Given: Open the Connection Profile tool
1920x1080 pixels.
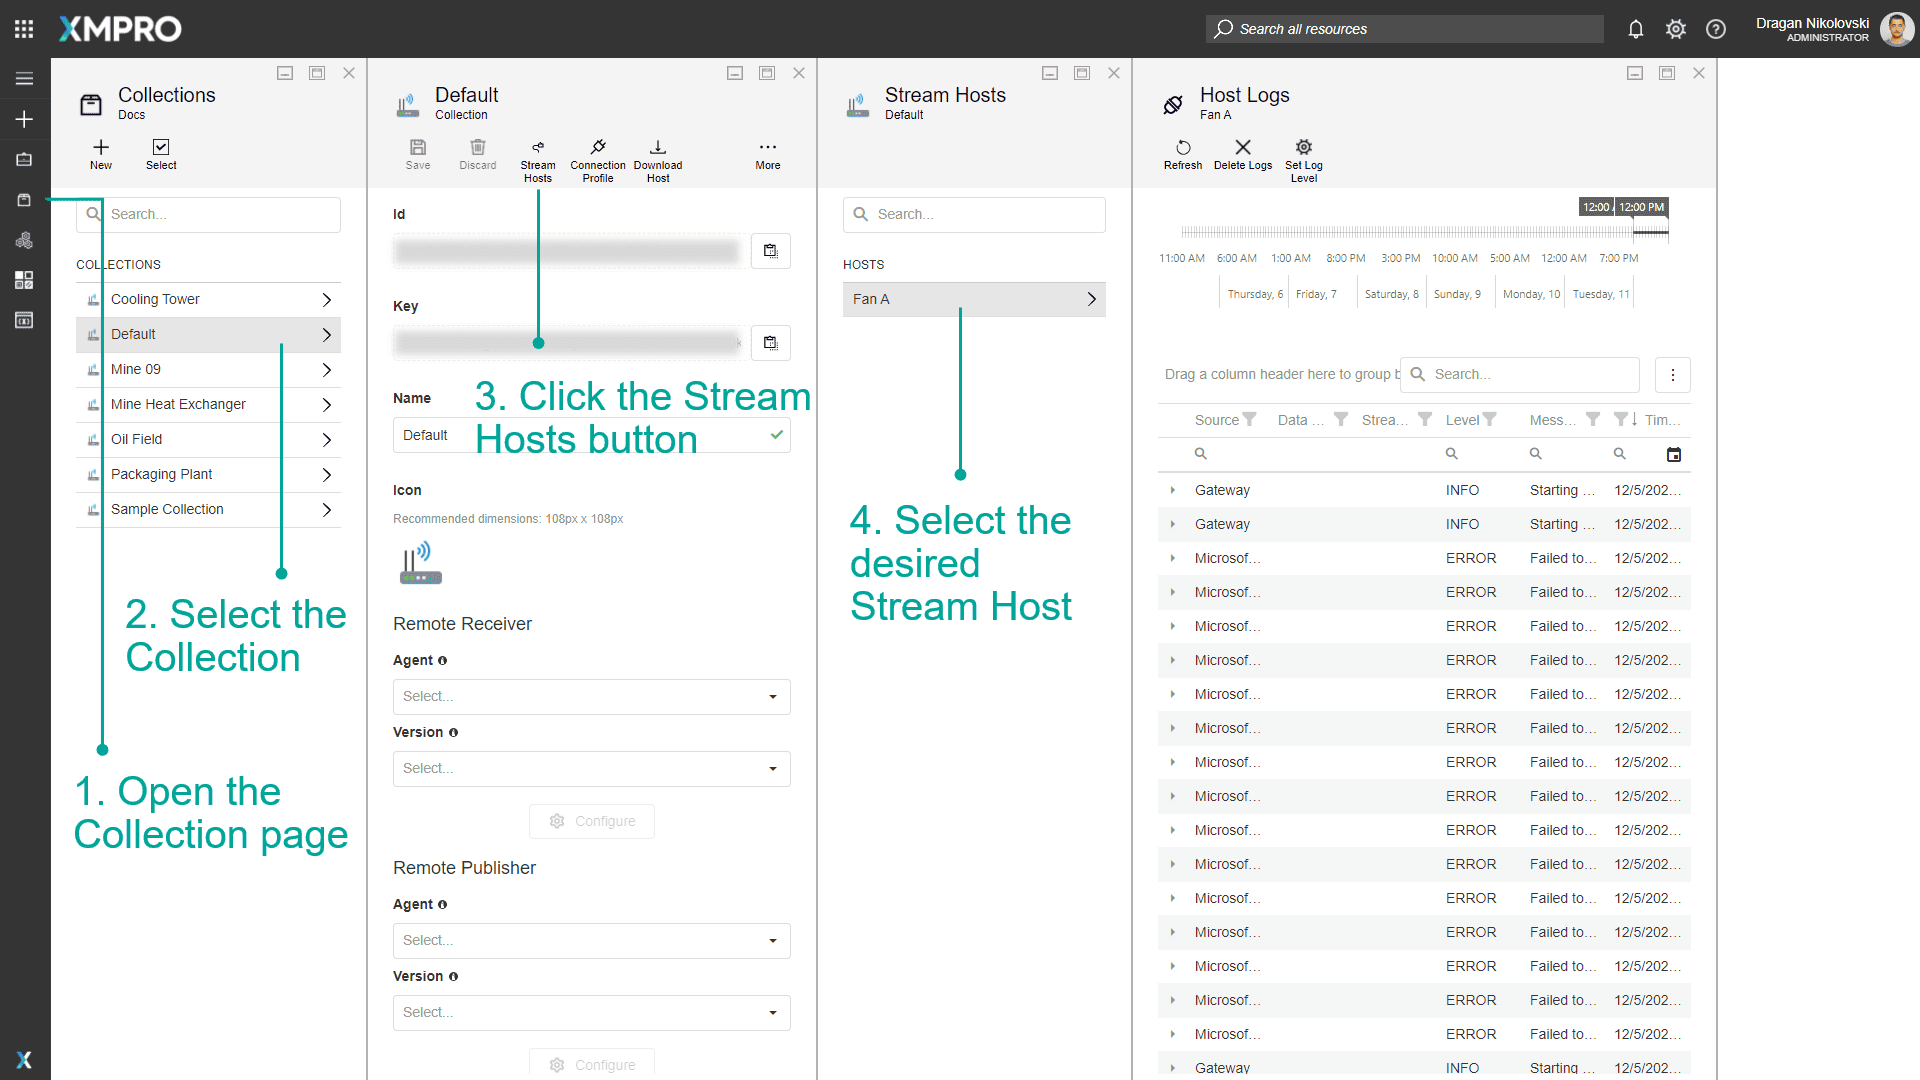Looking at the screenshot, I should (597, 158).
